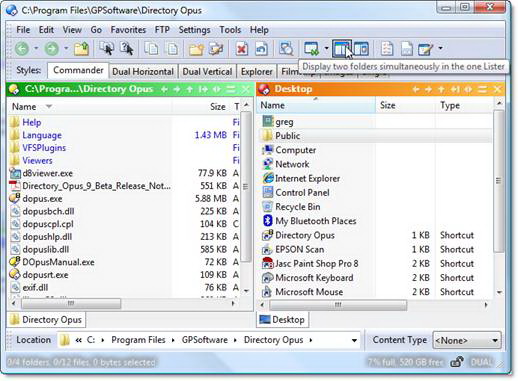Click right pane horizontal scrollbar thumb
518x381 pixels.
coord(338,305)
